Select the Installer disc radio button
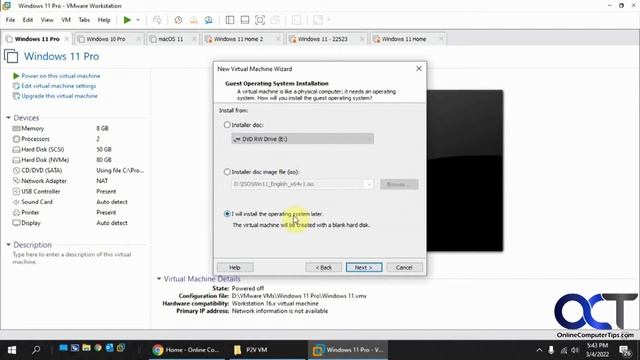Image resolution: width=640 pixels, height=360 pixels. tap(227, 125)
